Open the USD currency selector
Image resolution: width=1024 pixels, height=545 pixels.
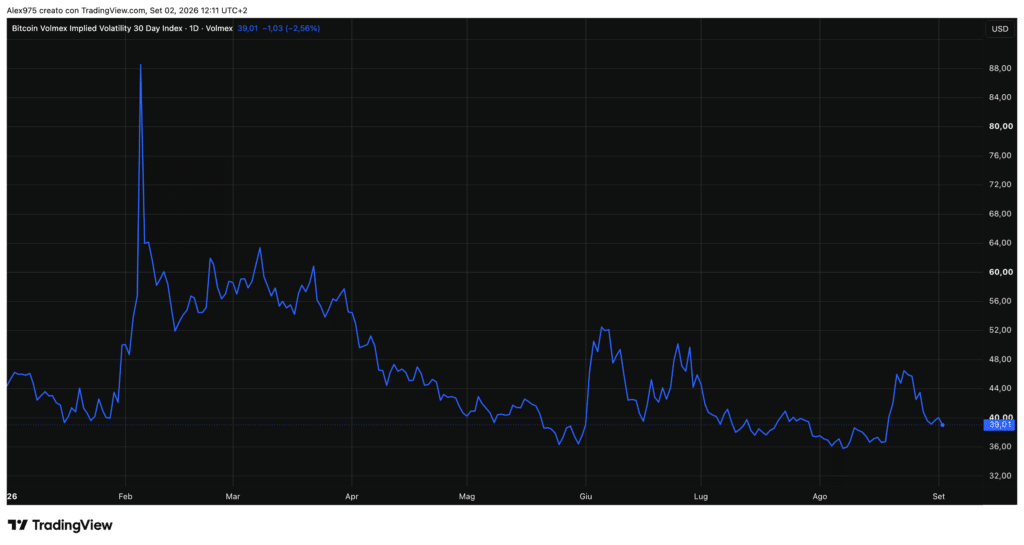(1000, 29)
